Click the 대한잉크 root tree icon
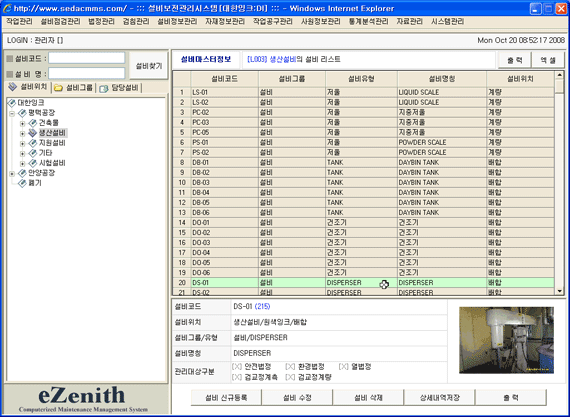570x417 pixels. (x=12, y=103)
